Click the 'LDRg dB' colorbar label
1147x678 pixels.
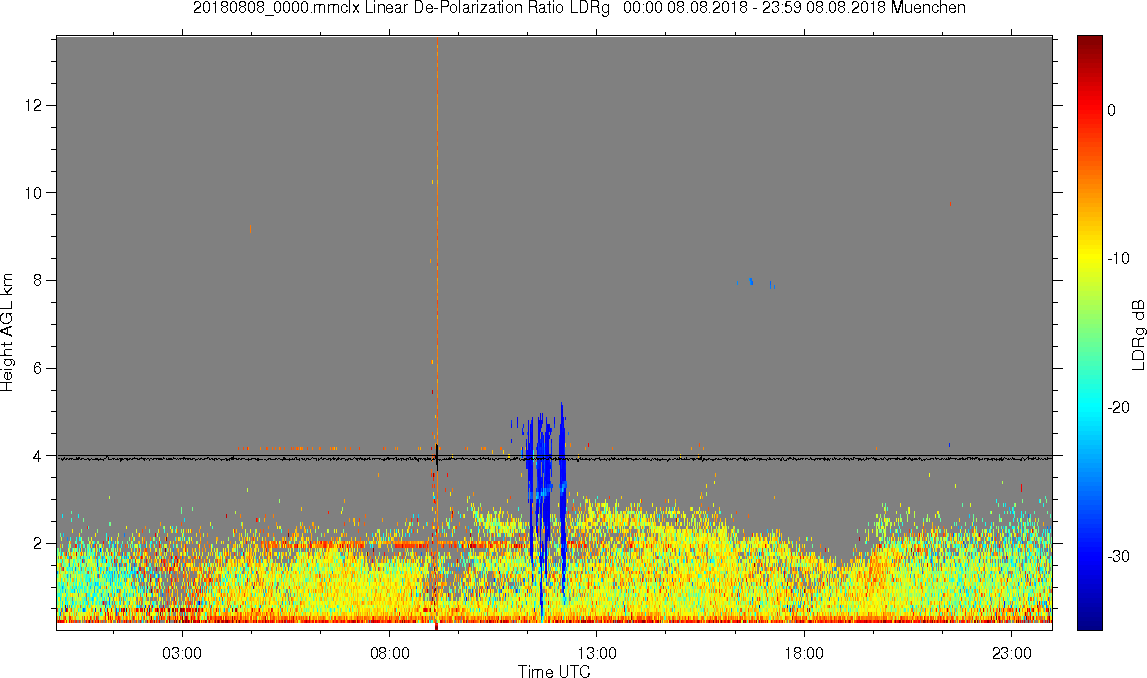coord(1137,334)
